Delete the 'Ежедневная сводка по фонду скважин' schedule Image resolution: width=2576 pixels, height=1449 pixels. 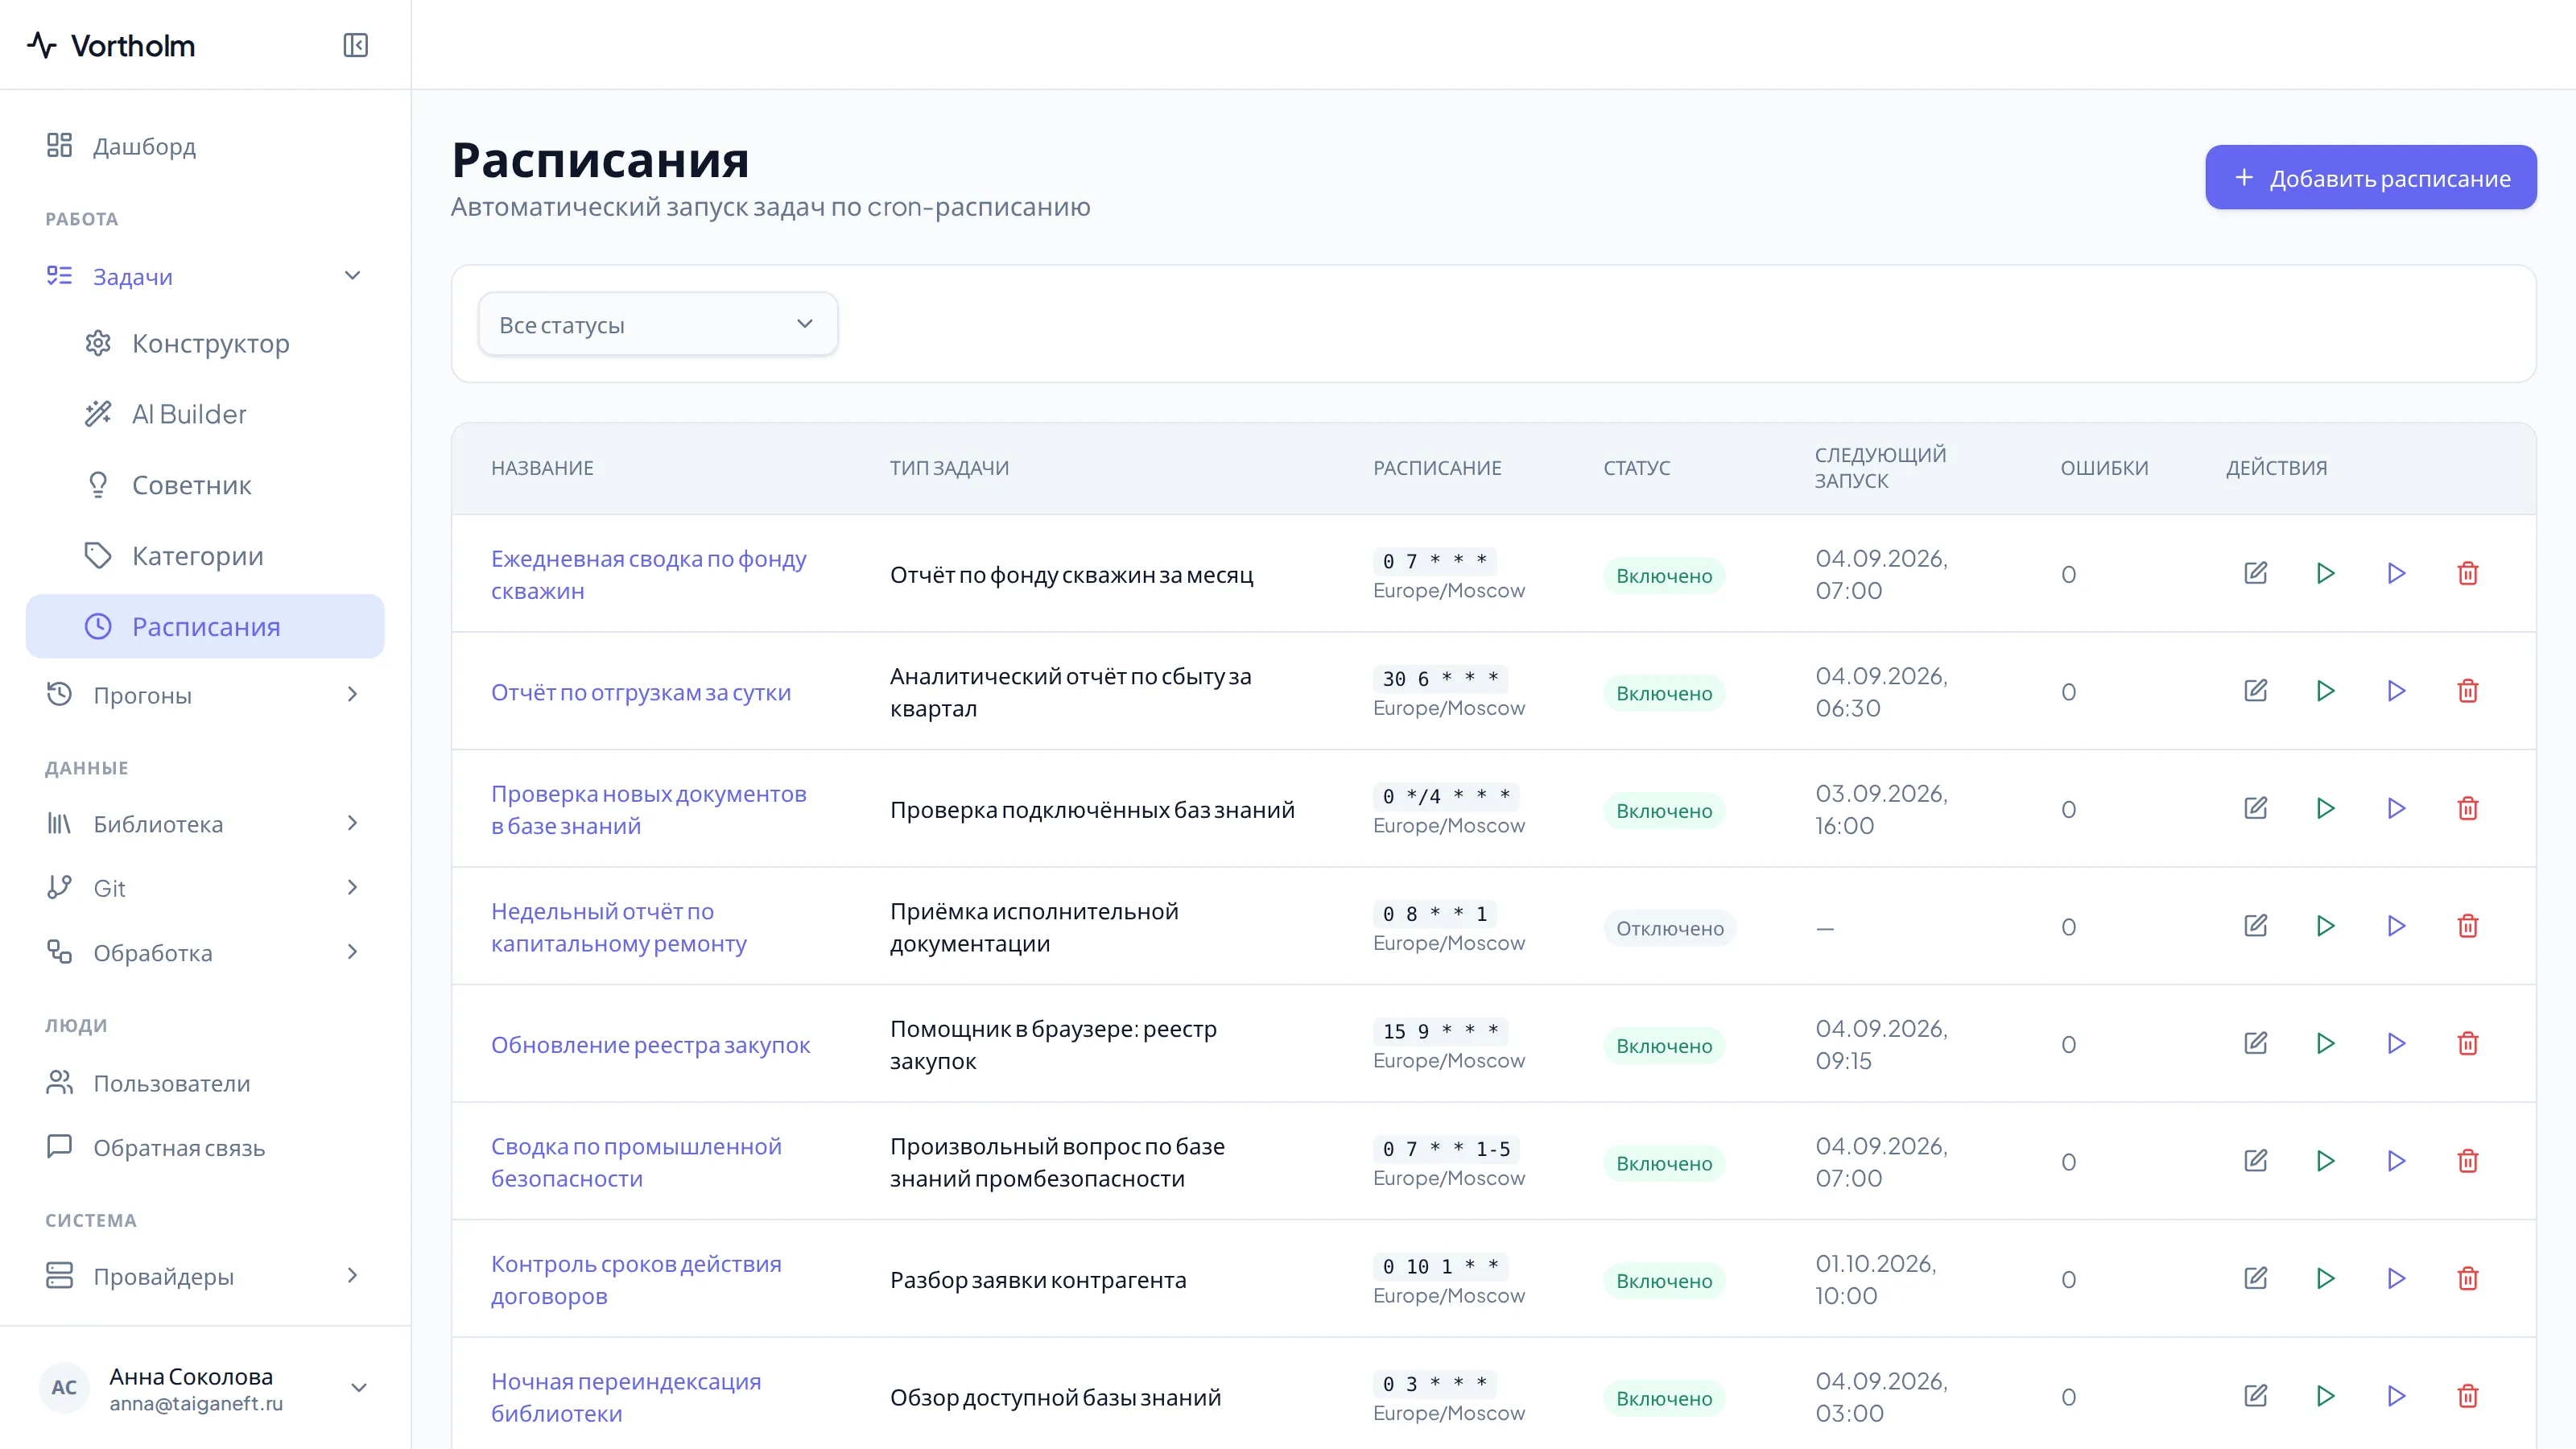(2468, 573)
